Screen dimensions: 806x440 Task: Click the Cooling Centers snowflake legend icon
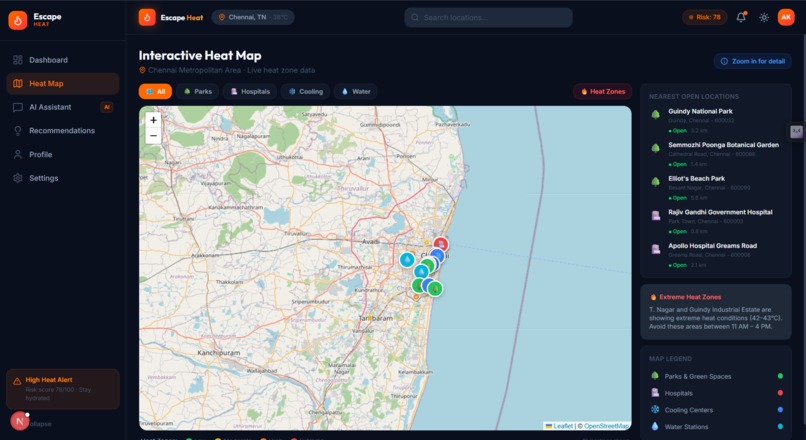655,410
